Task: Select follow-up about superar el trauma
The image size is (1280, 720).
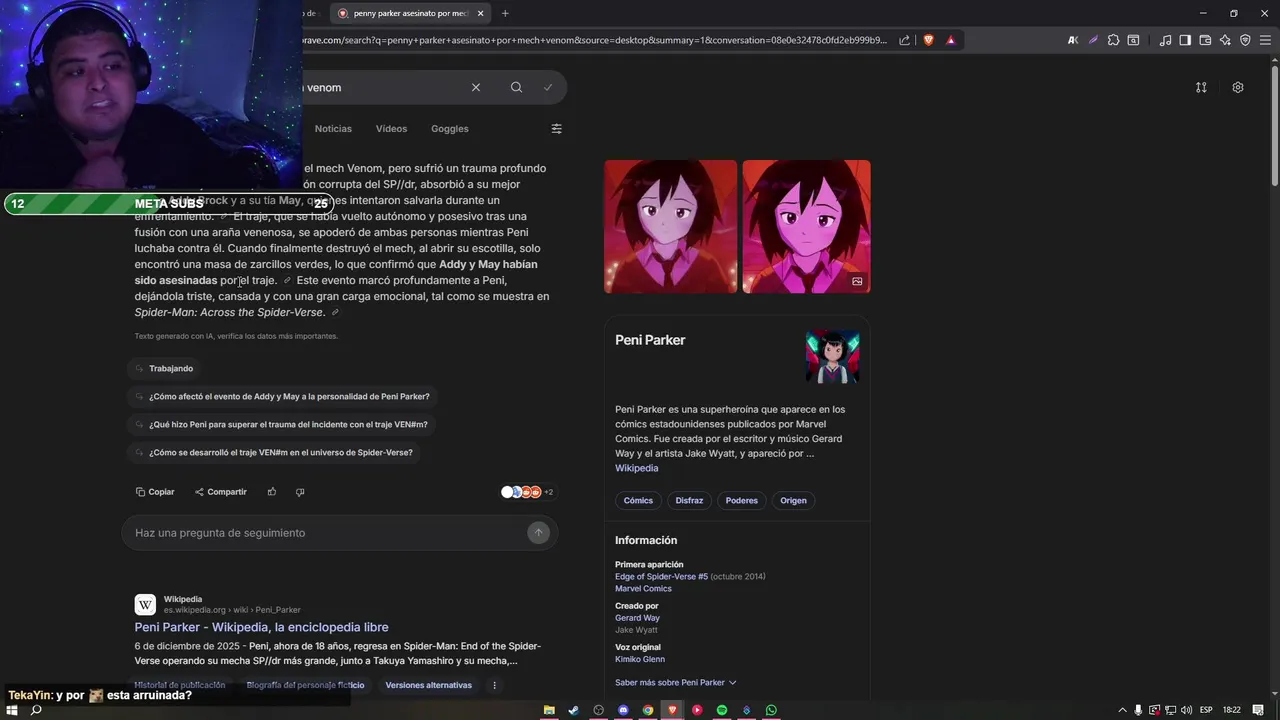Action: point(282,424)
